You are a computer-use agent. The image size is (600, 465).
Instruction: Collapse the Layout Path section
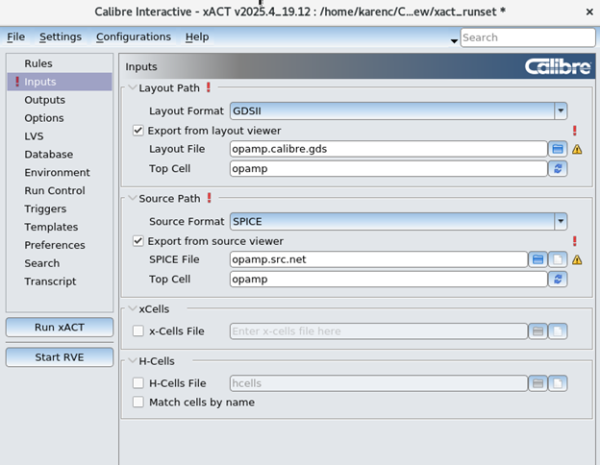coord(132,88)
